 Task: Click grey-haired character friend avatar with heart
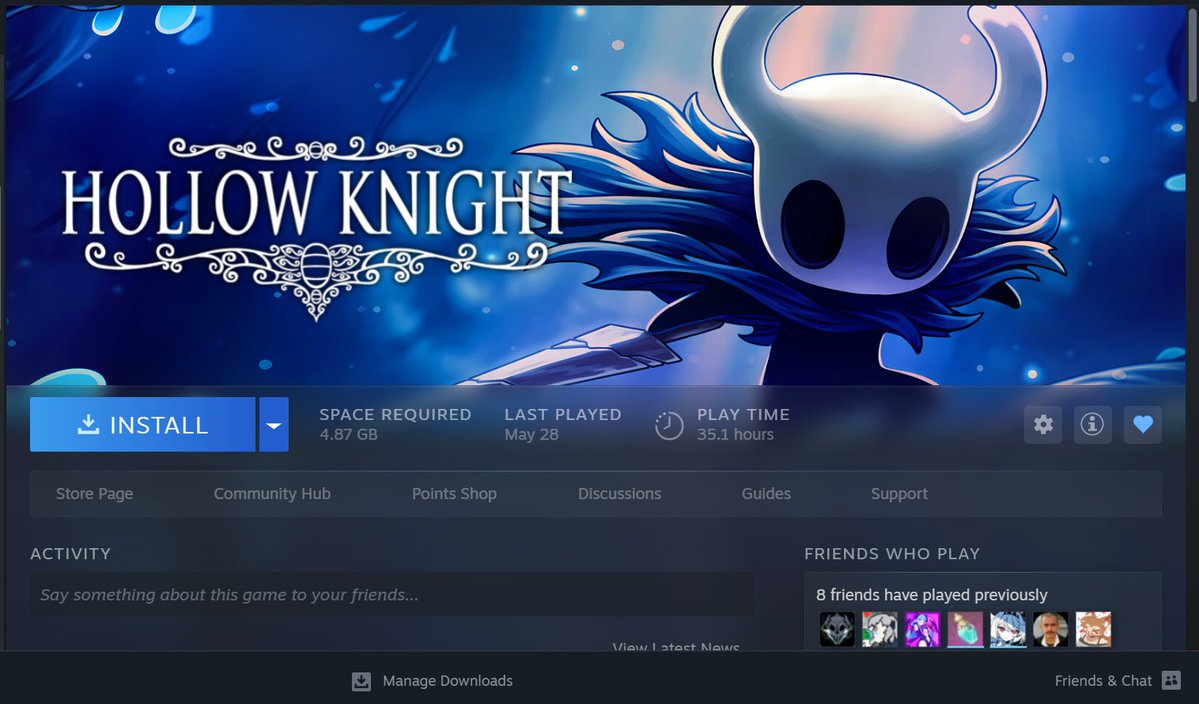click(x=880, y=630)
